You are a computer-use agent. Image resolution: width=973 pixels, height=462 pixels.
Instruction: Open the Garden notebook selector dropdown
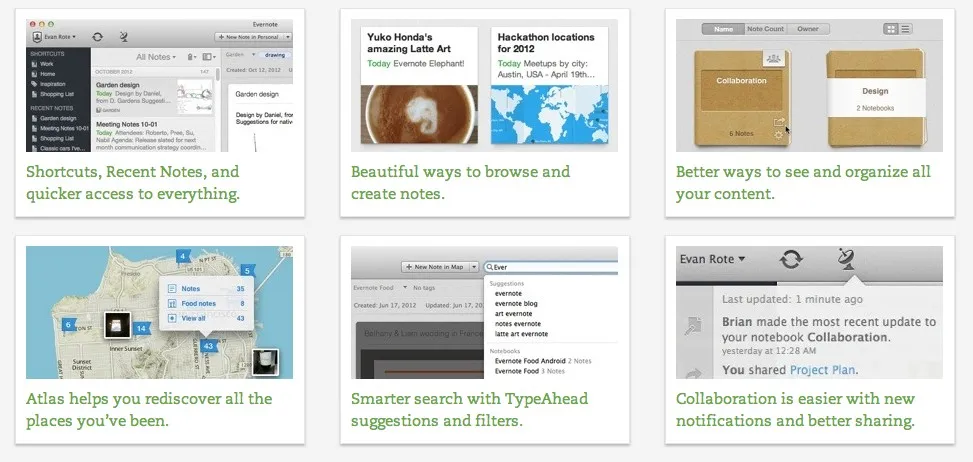click(x=241, y=55)
